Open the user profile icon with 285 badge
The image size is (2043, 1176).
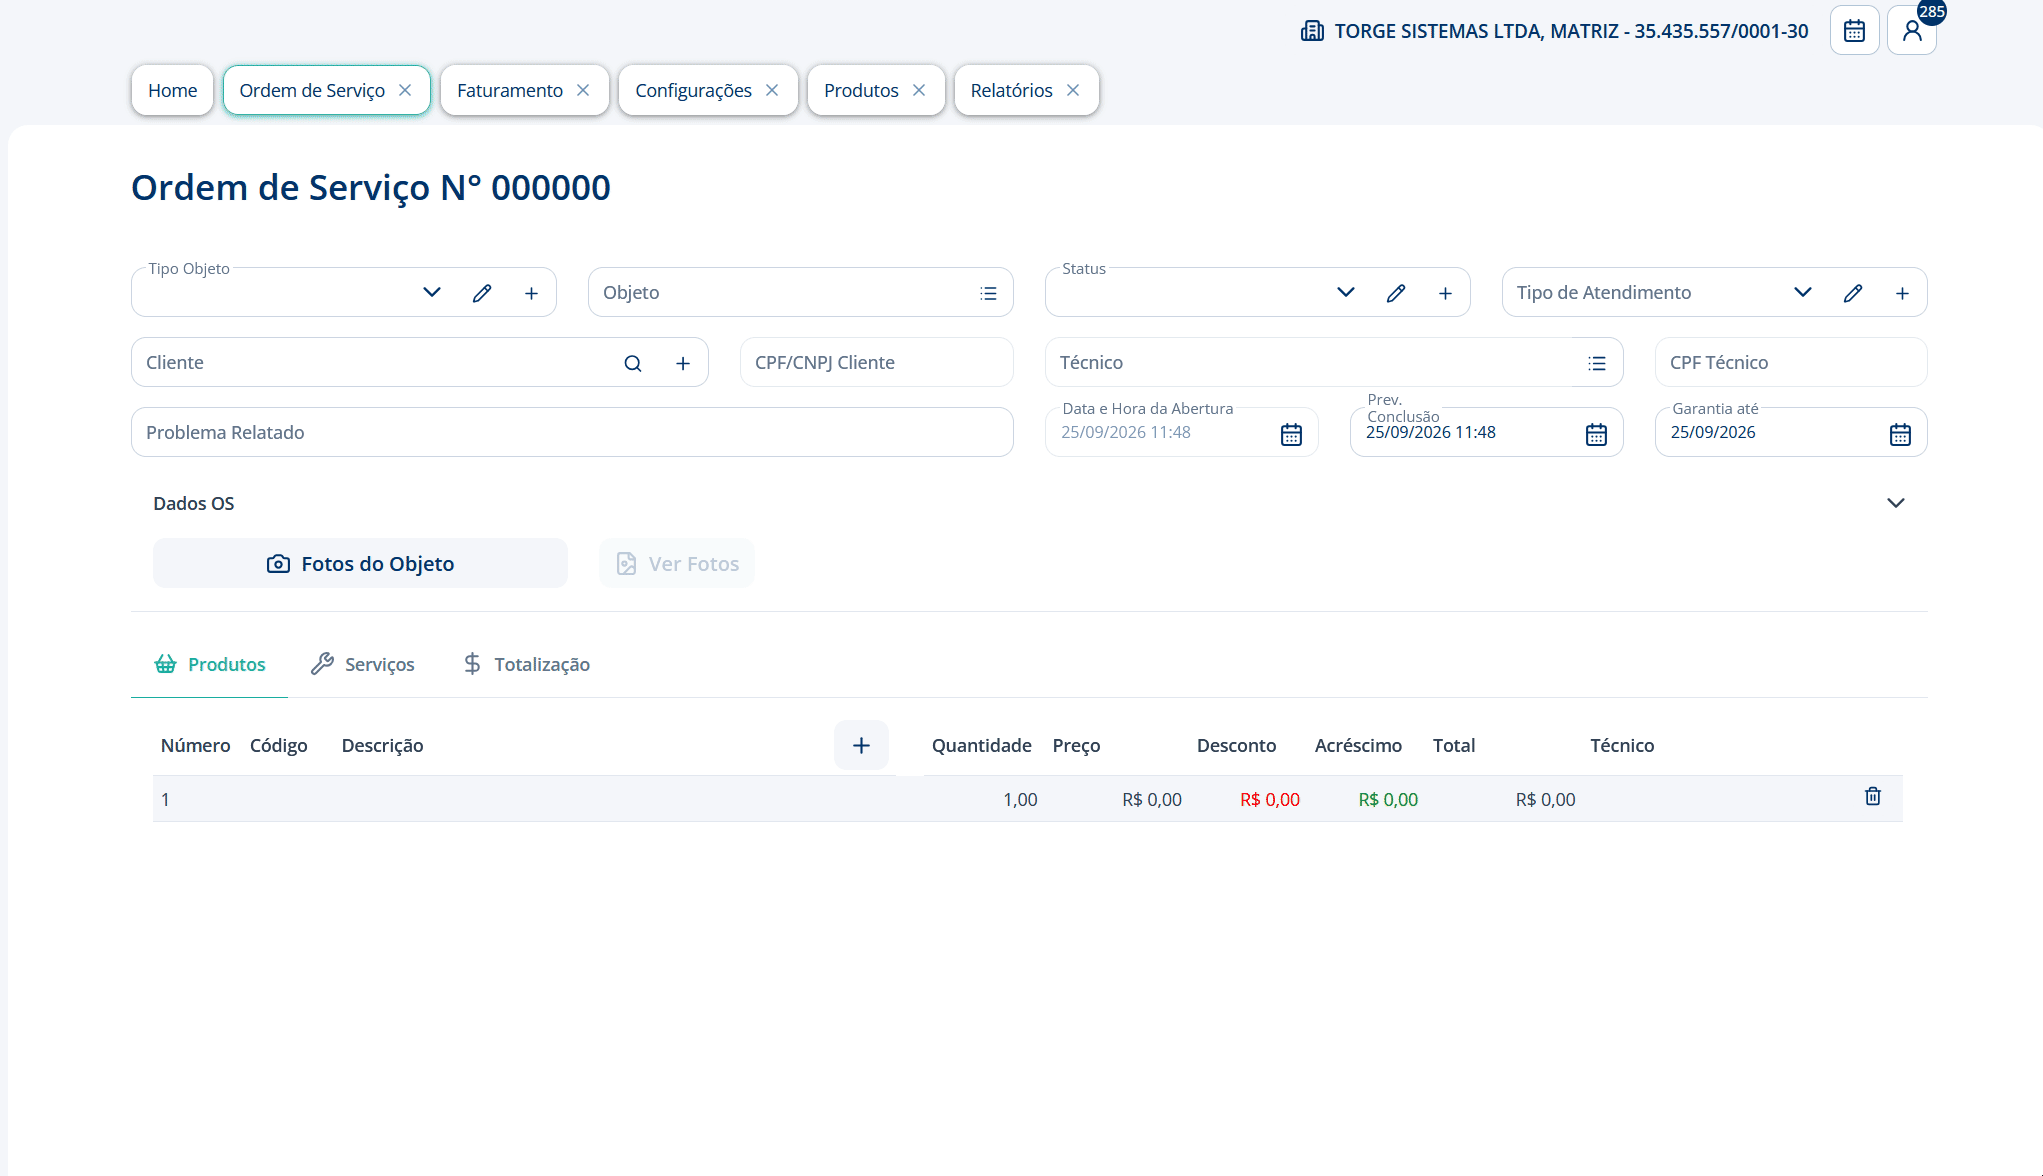point(1912,31)
